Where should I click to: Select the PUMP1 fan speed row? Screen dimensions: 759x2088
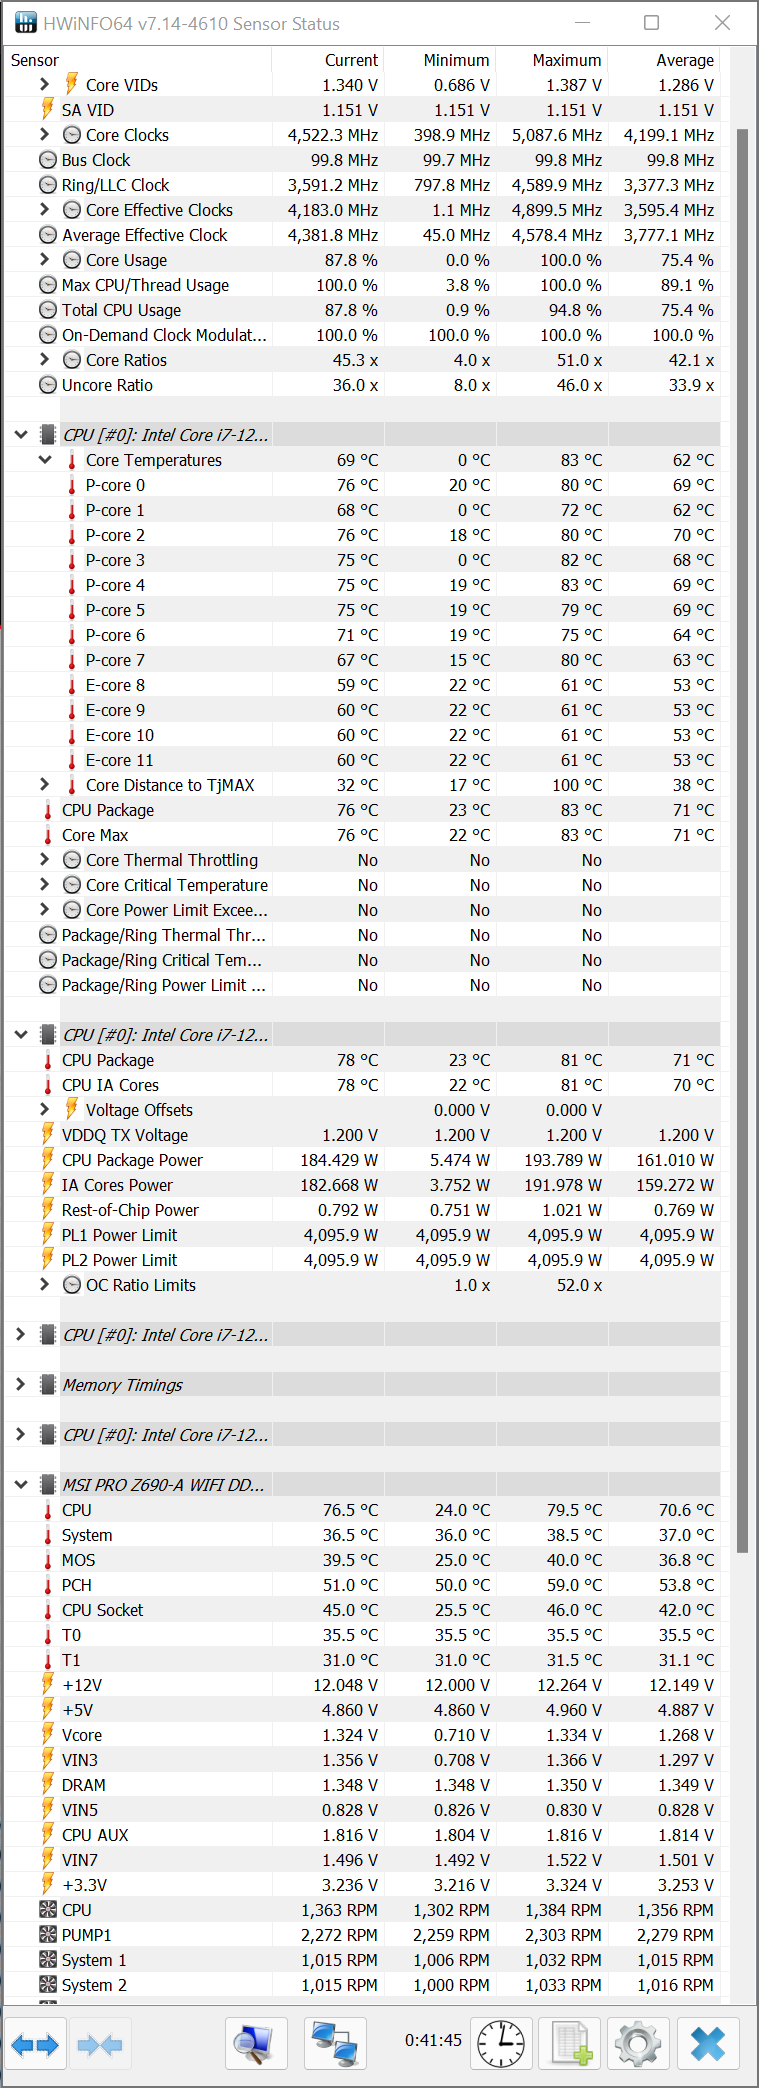tap(87, 1935)
